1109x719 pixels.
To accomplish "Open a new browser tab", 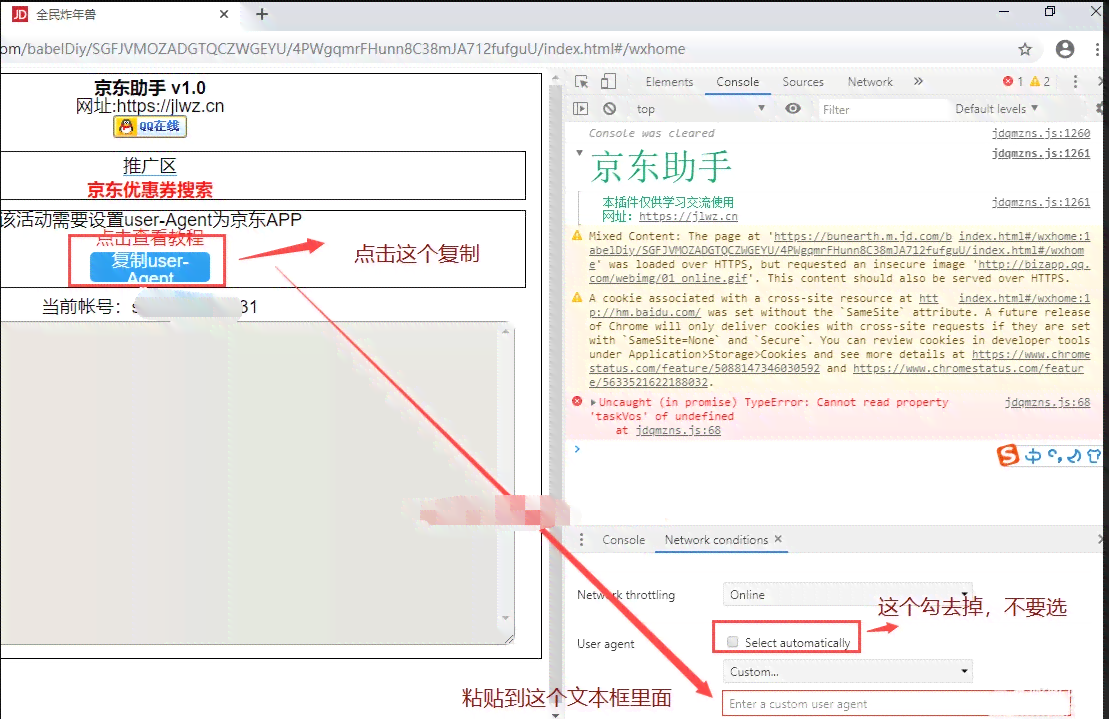I will (x=262, y=14).
